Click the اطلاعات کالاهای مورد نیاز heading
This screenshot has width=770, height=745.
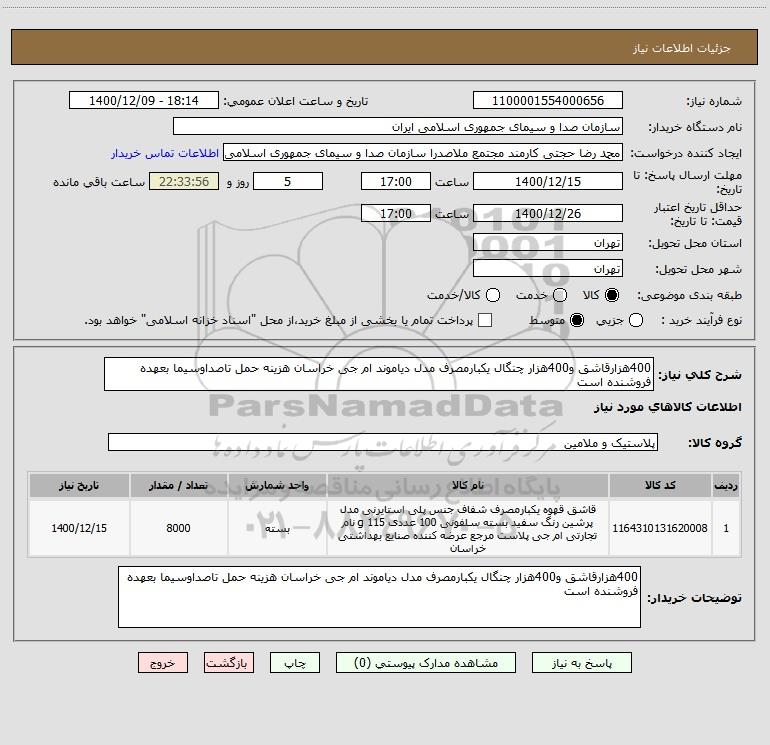pyautogui.click(x=667, y=407)
